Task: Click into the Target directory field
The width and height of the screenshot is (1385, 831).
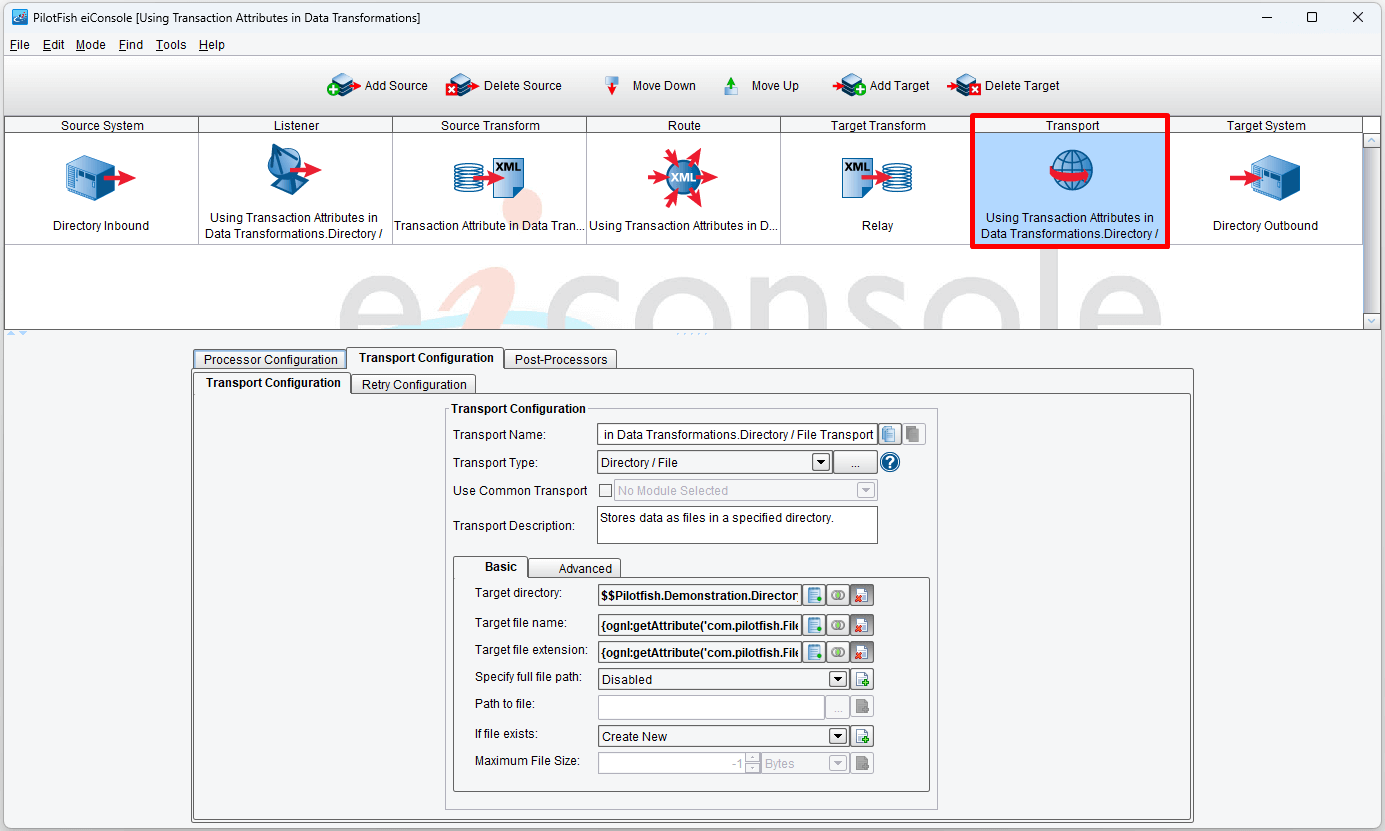Action: [700, 595]
